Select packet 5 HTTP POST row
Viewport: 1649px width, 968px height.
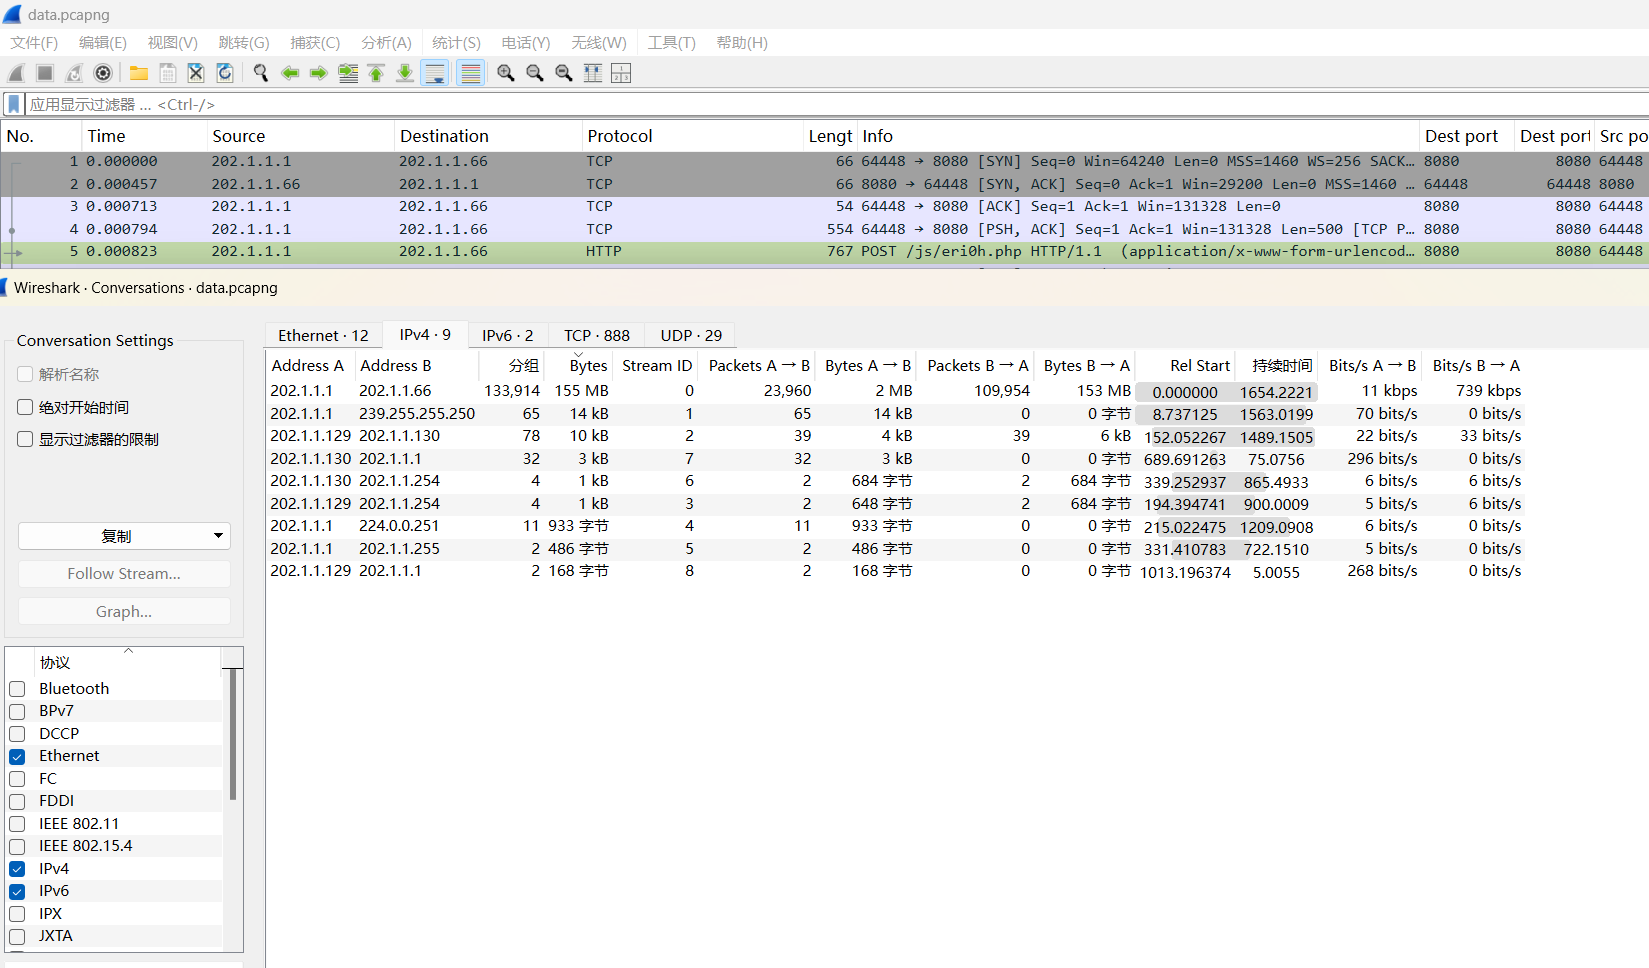[x=824, y=251]
